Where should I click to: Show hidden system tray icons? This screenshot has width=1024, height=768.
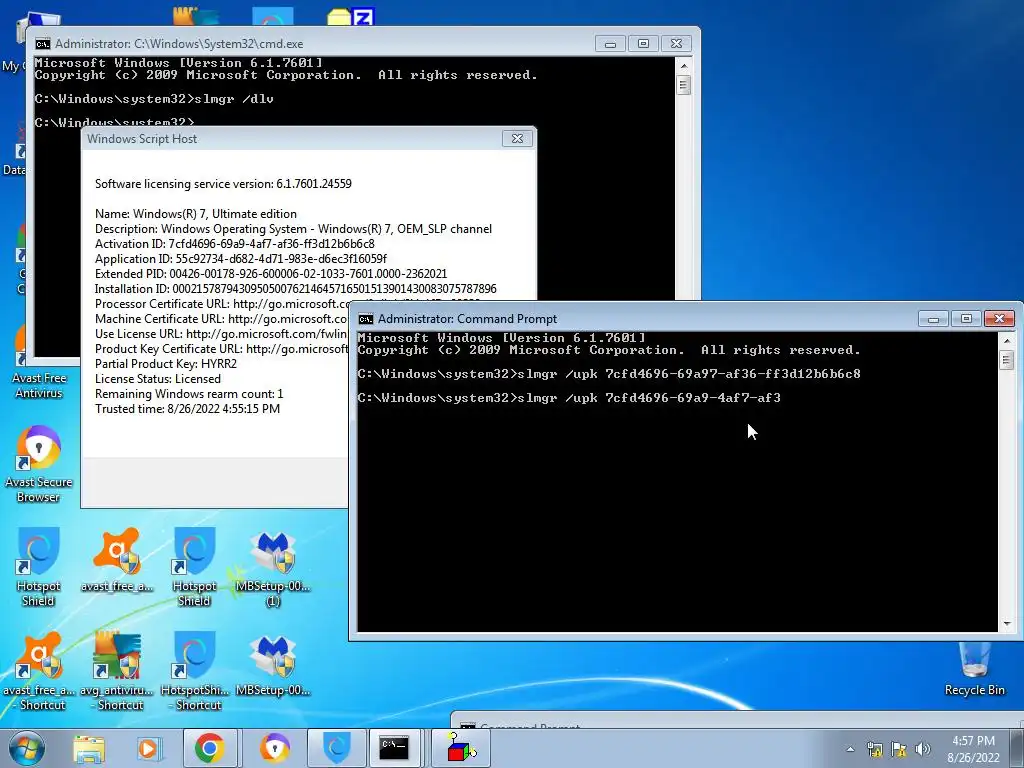click(850, 749)
